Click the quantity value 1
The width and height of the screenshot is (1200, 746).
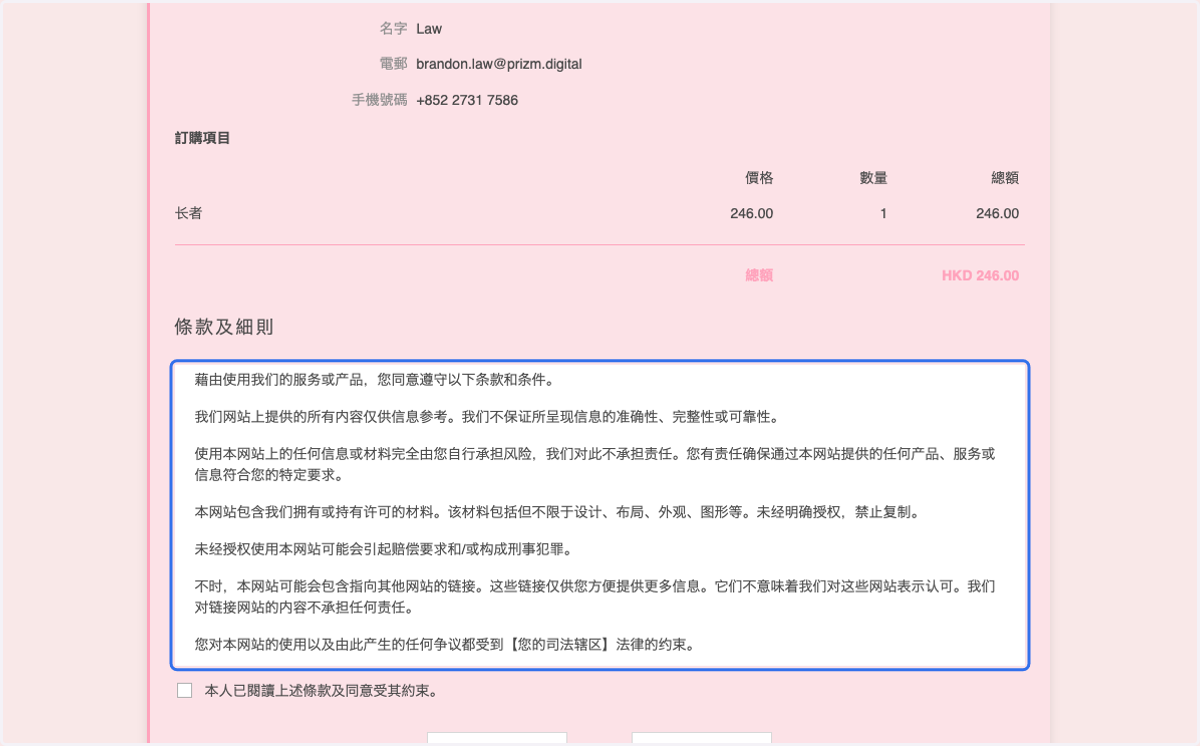[x=883, y=213]
